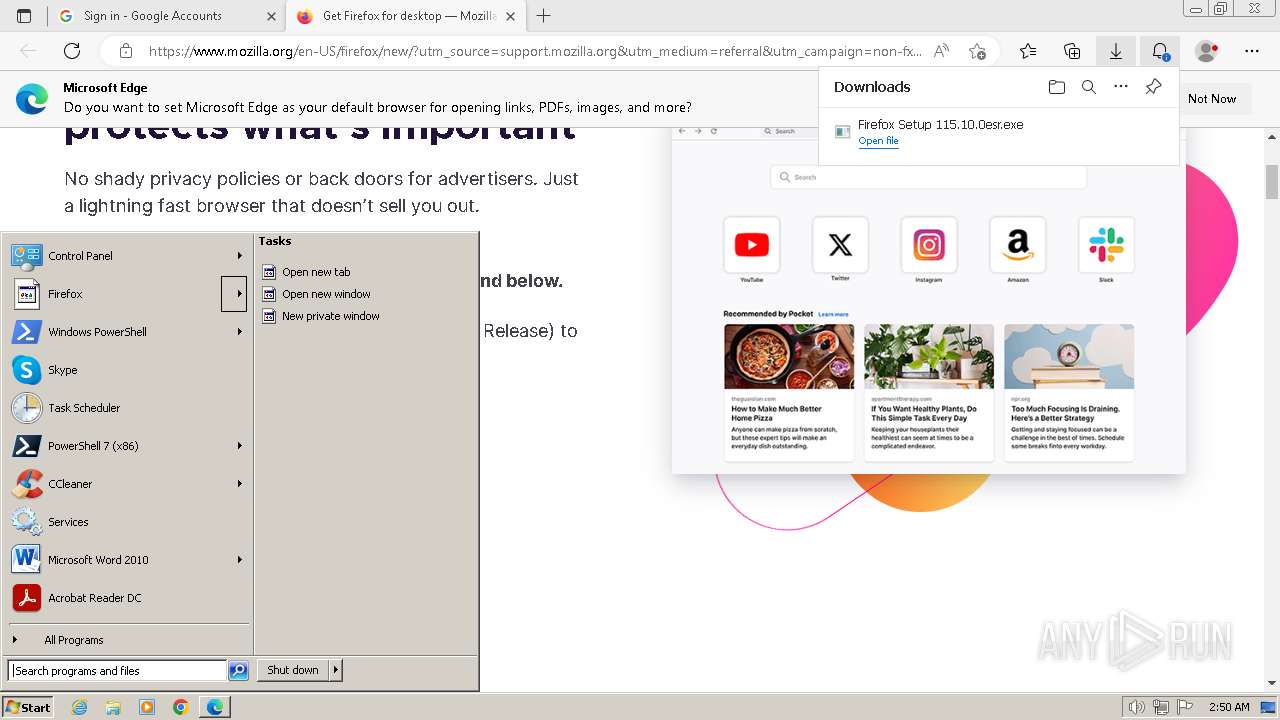Toggle Read aloud in address bar
Viewport: 1280px width, 720px height.
941,51
